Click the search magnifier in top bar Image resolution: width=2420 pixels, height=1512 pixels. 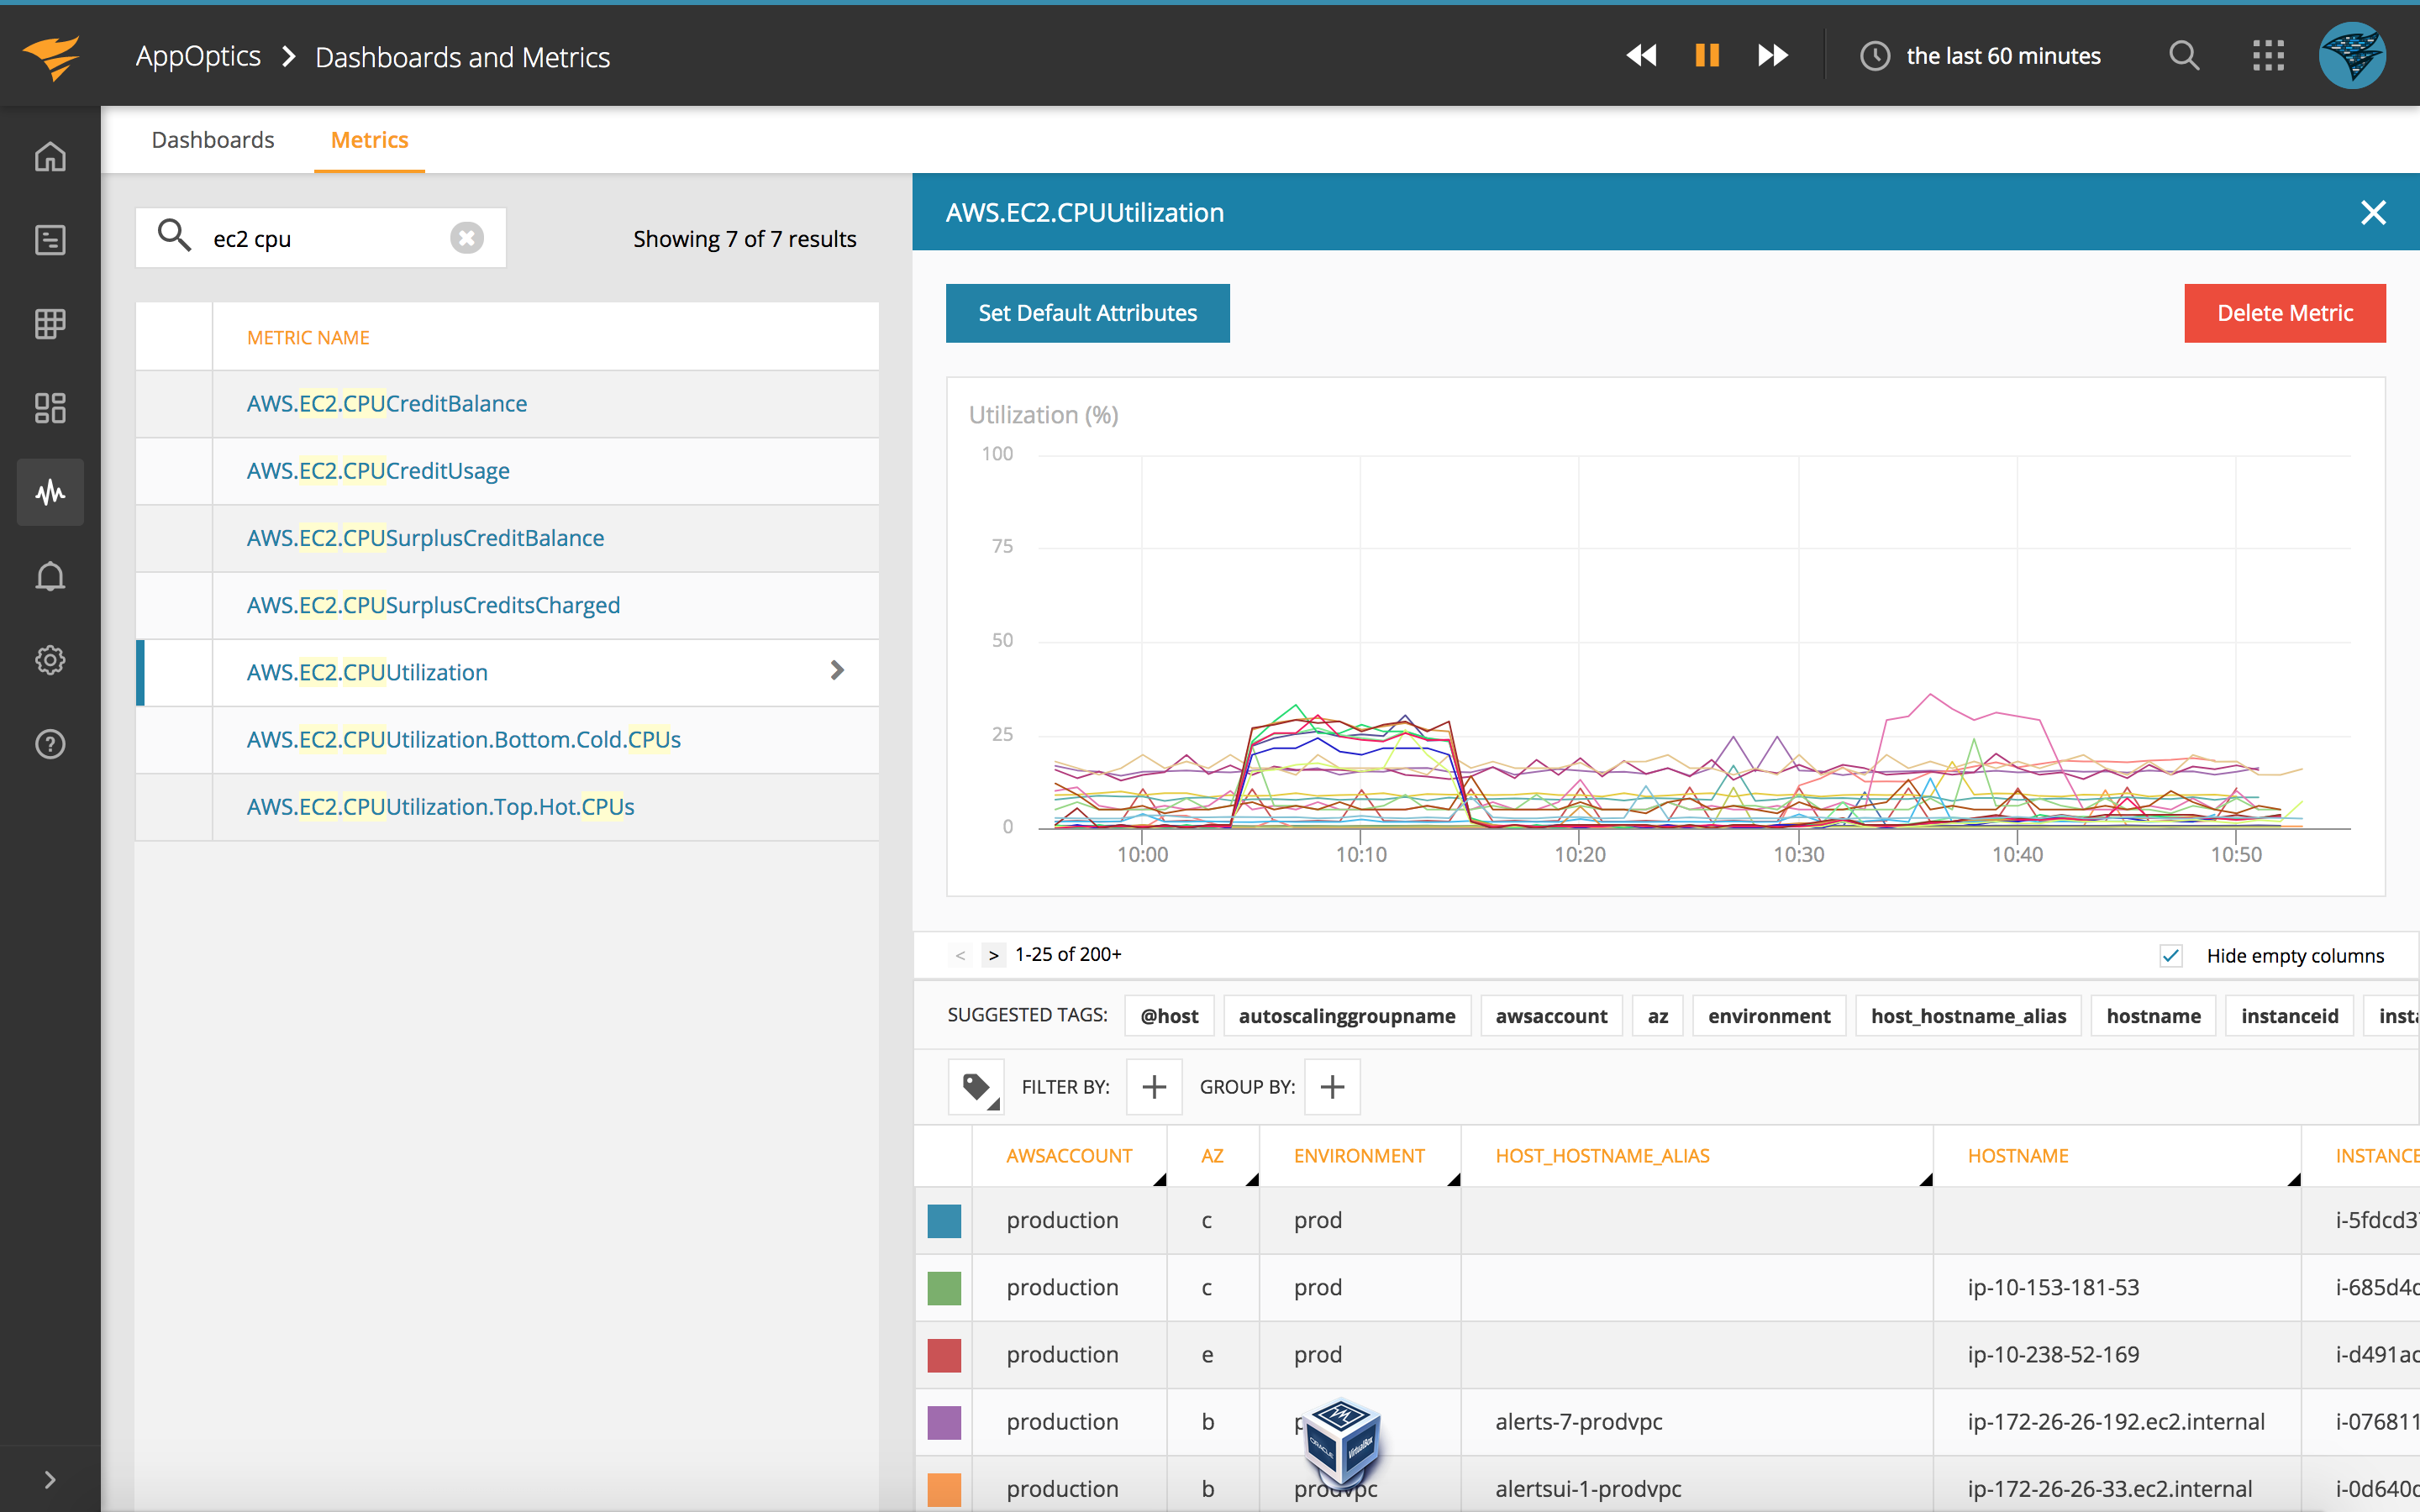click(2184, 56)
